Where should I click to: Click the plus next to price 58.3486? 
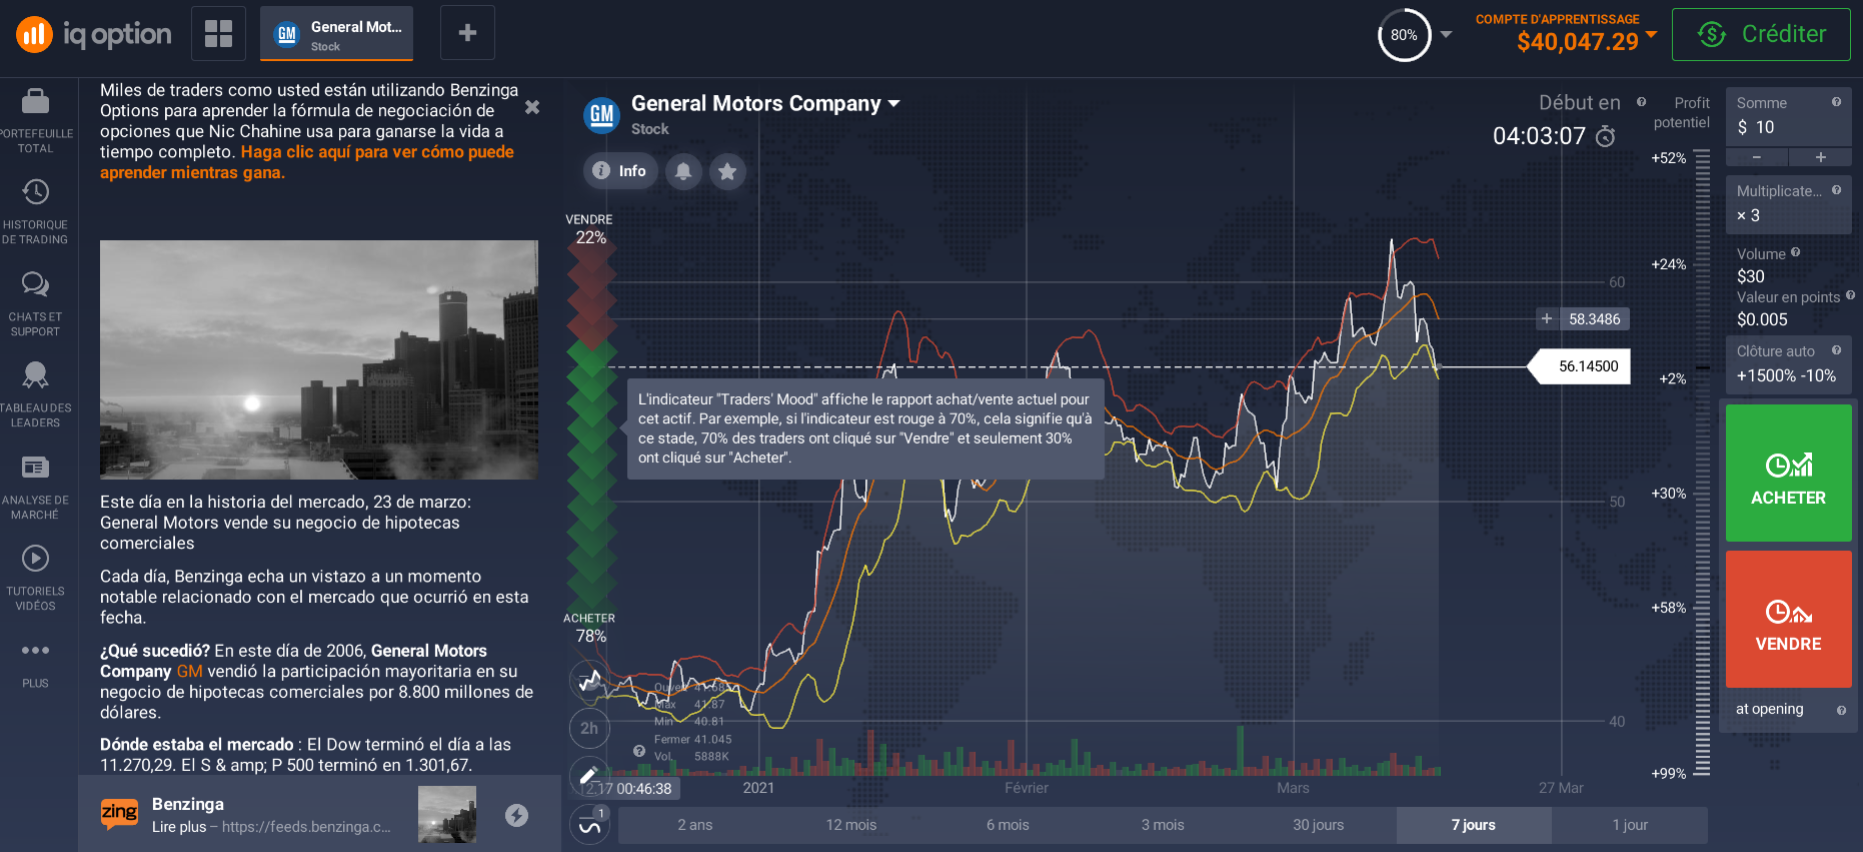[1546, 319]
